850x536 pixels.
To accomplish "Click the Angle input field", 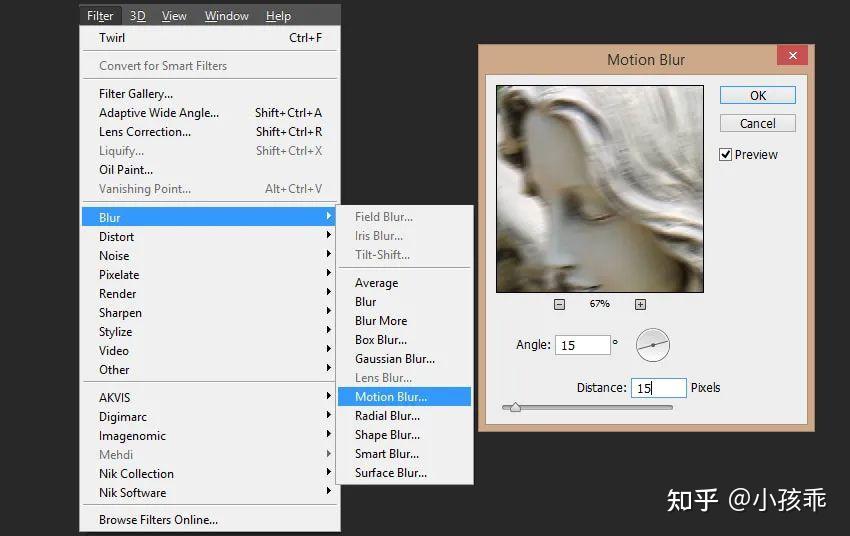I will tap(583, 345).
